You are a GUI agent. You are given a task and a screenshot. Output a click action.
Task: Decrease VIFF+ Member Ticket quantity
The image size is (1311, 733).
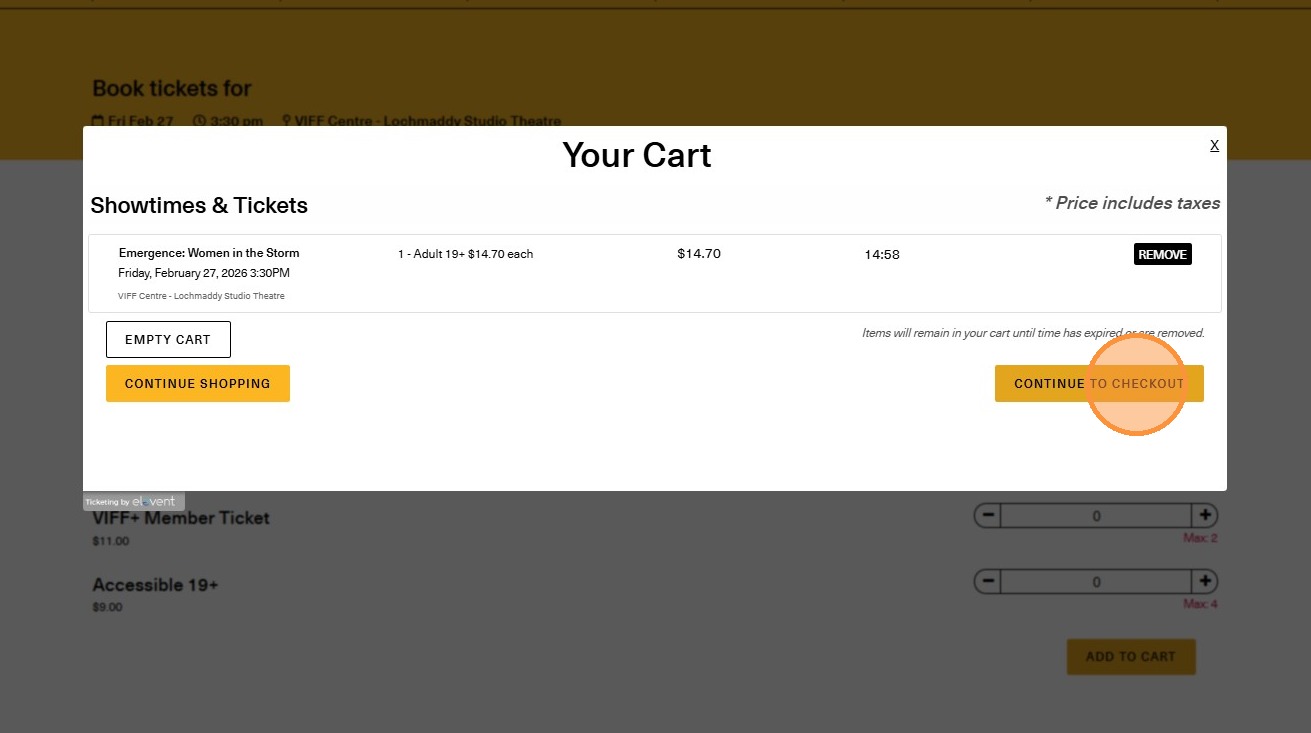click(988, 516)
